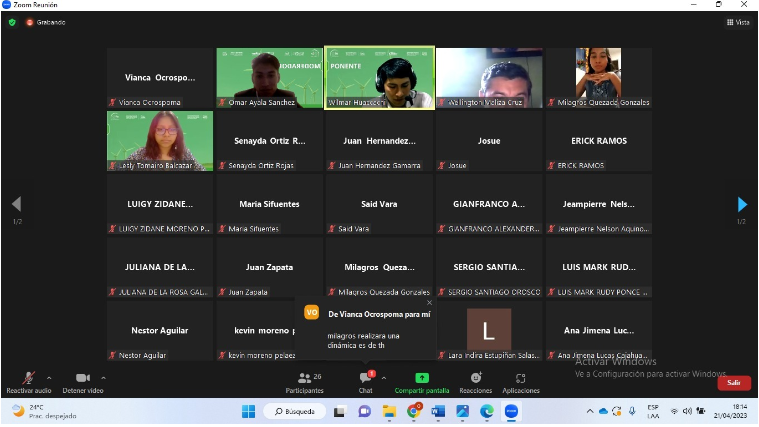Open the Vista layout menu
The image size is (759, 427).
(x=738, y=22)
